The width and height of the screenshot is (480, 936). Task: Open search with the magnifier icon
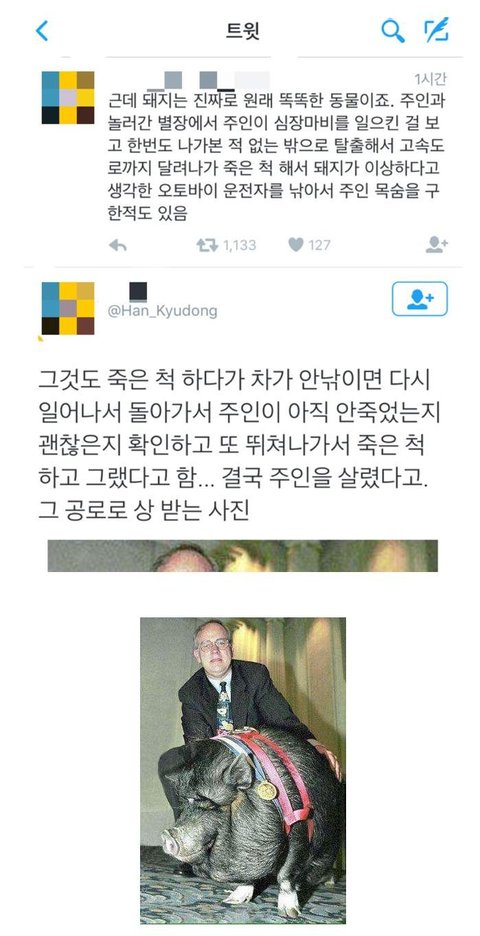(393, 30)
